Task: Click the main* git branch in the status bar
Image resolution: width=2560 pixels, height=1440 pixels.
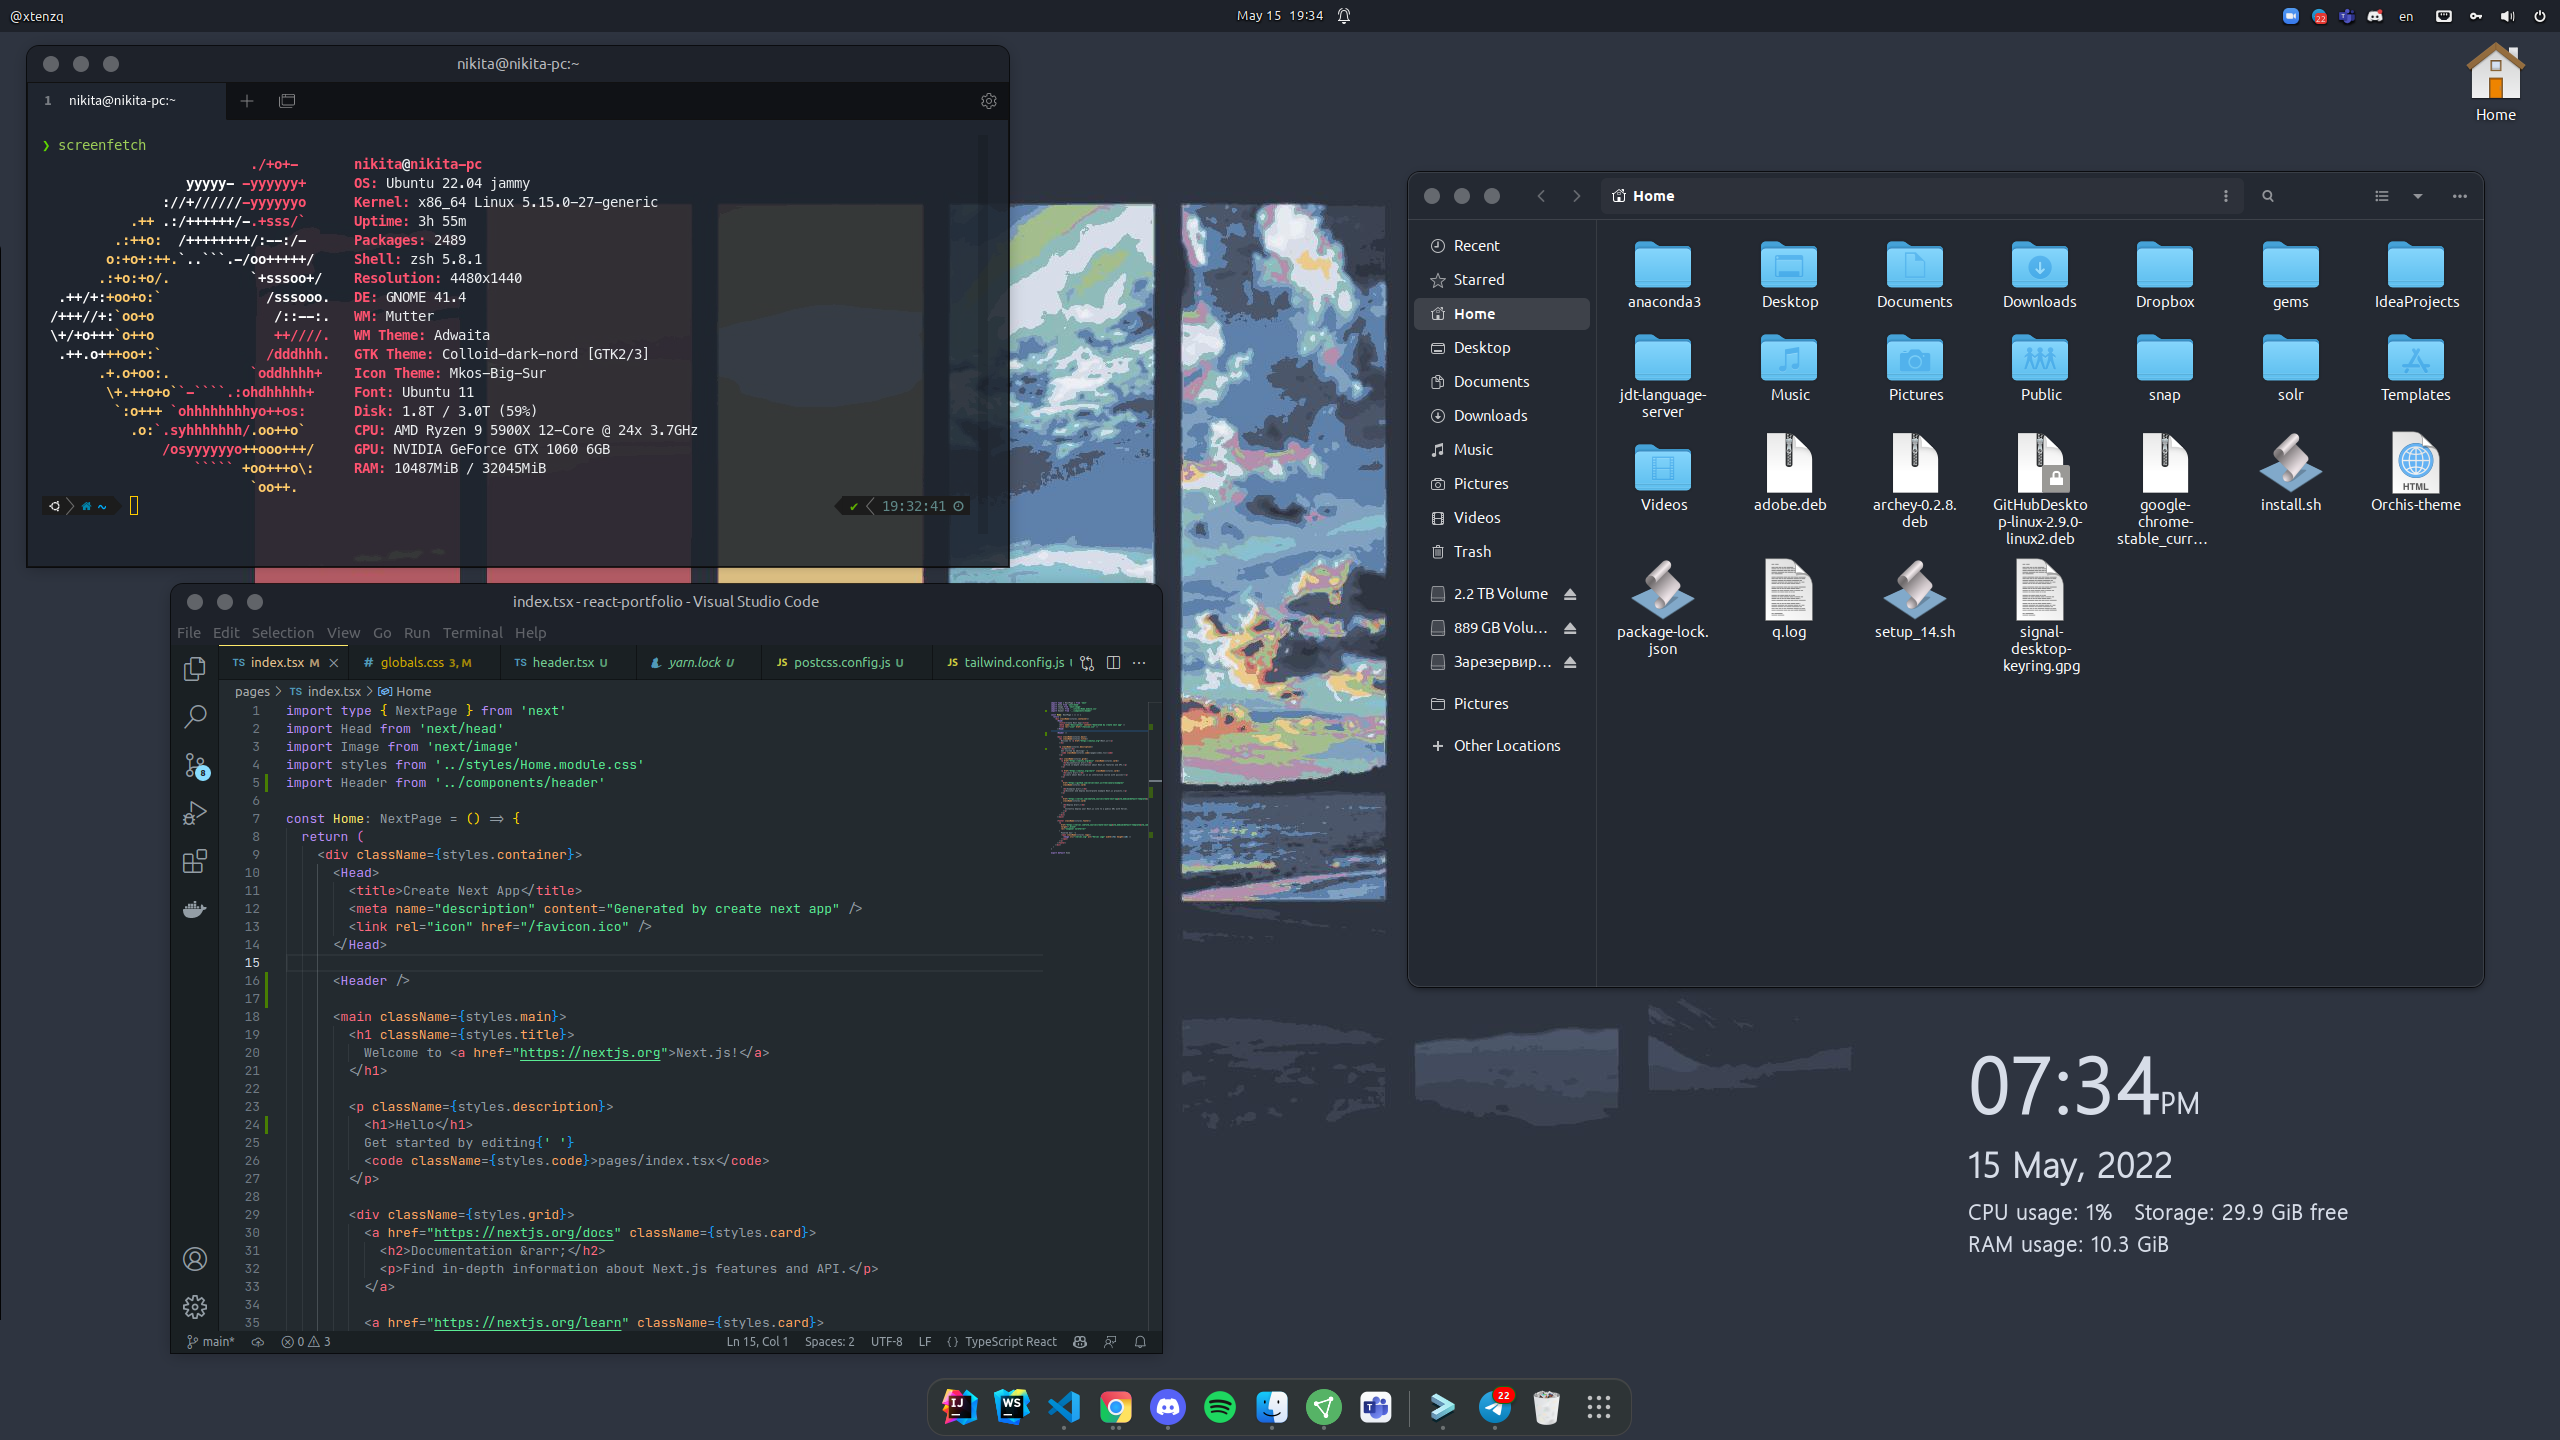Action: click(211, 1342)
